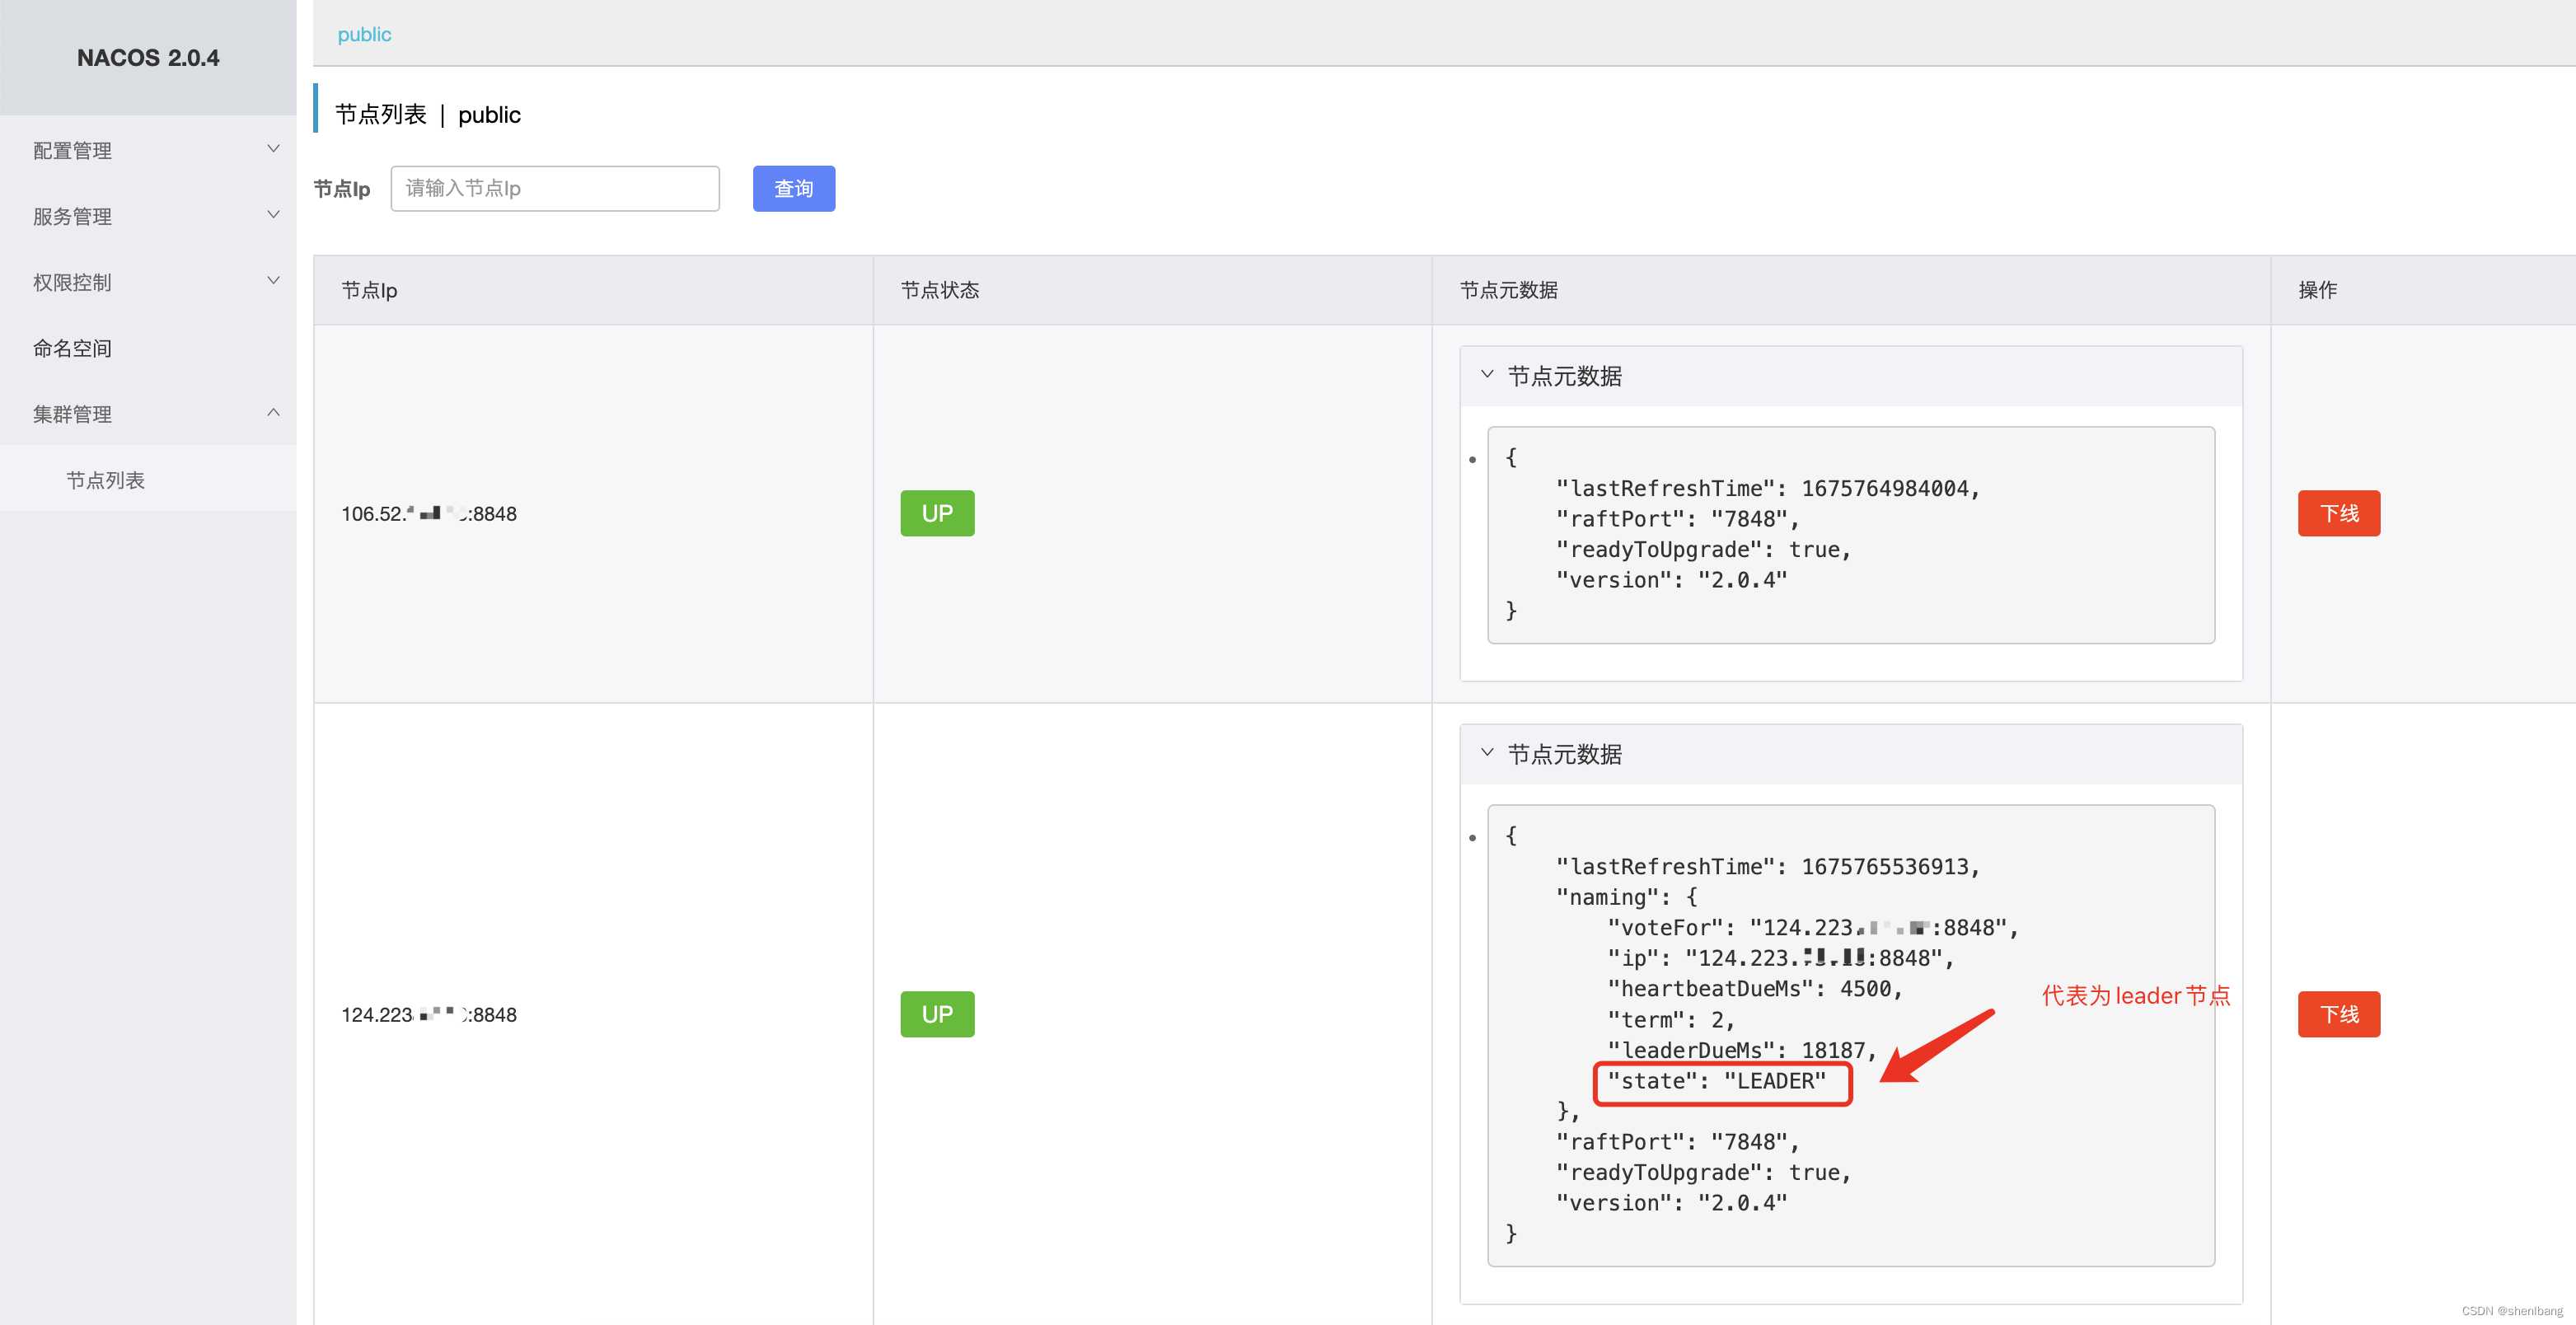Collapse the 集群管理 sidebar menu
The image size is (2576, 1325).
click(x=148, y=414)
